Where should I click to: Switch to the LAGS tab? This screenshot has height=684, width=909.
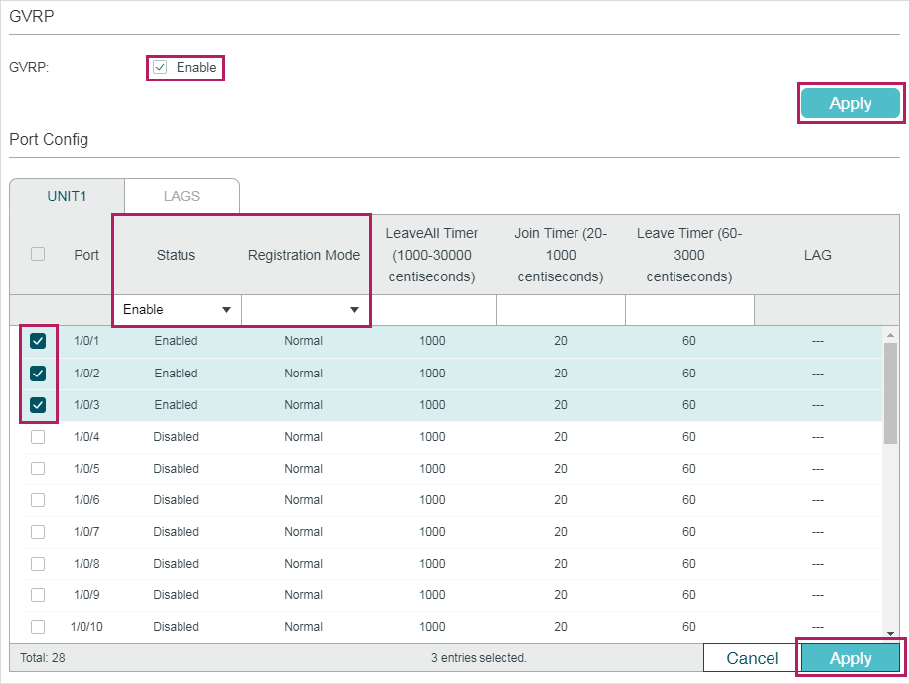tap(181, 197)
